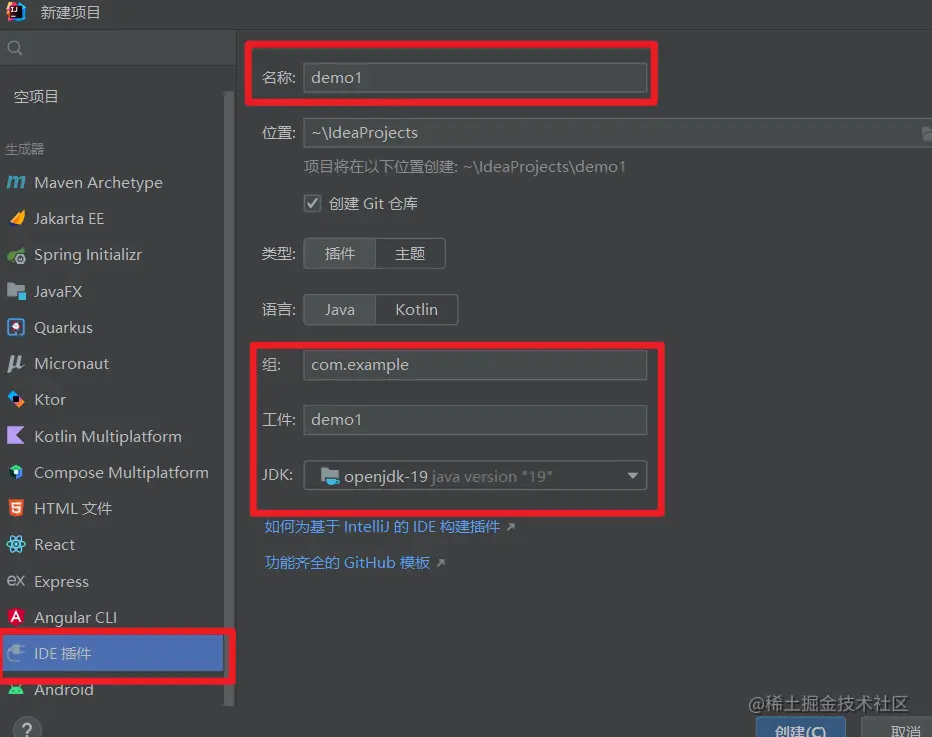
Task: Click the search magnifier icon
Action: click(x=15, y=48)
